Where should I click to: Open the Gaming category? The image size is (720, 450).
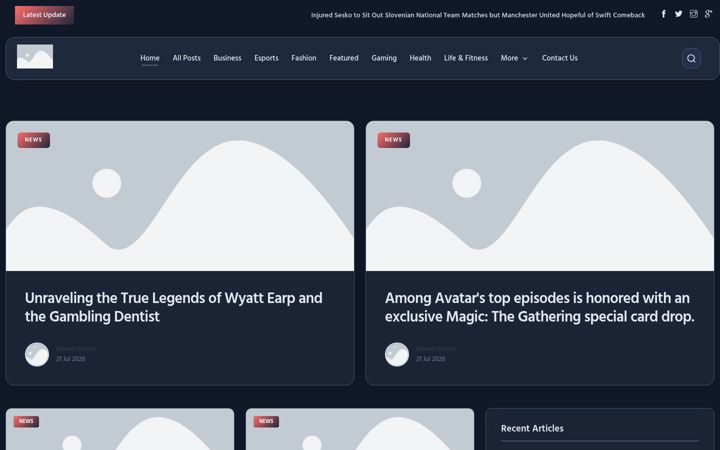[x=384, y=58]
